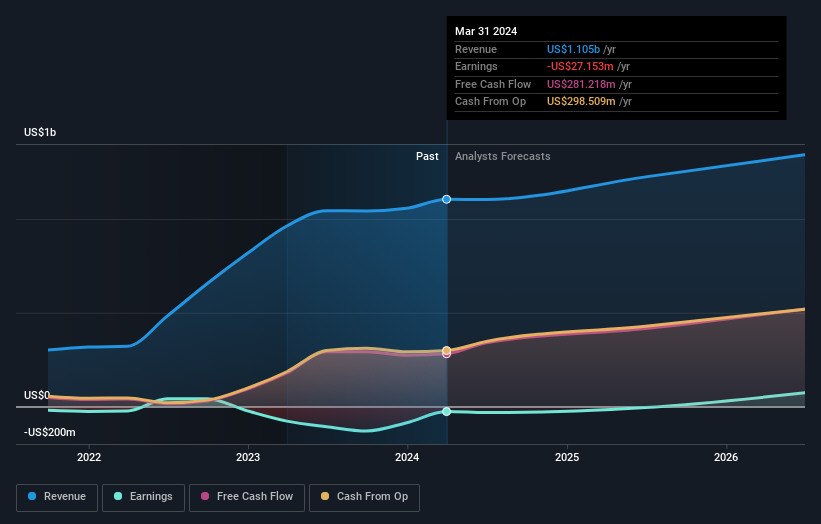The width and height of the screenshot is (821, 524).
Task: Click the Cash From Op label in tooltip
Action: coord(490,102)
